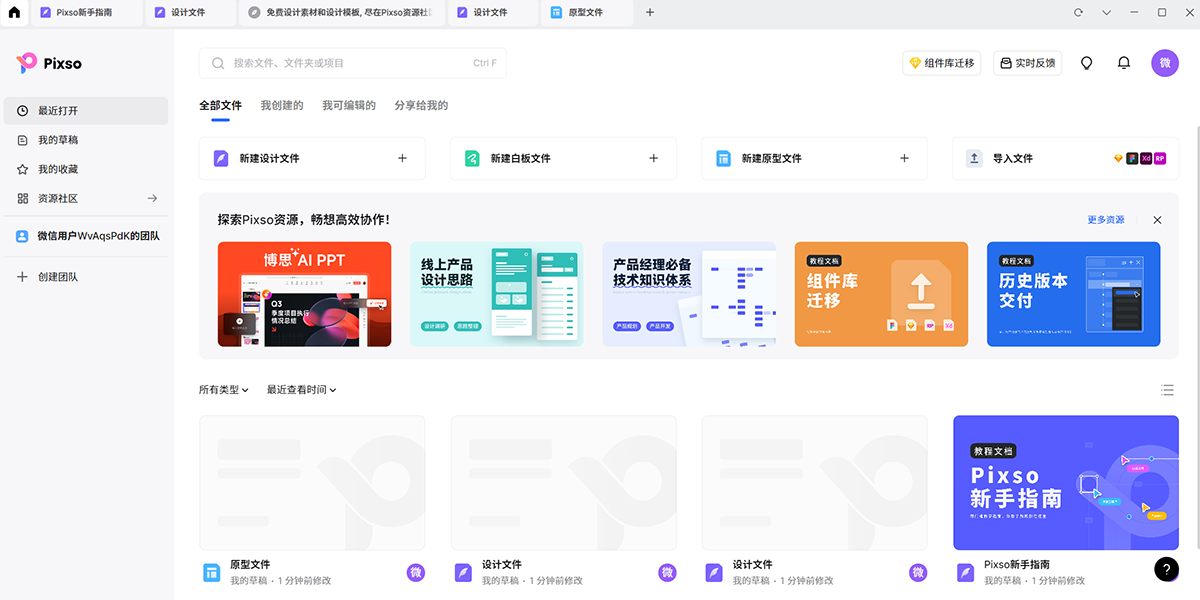Image resolution: width=1200 pixels, height=600 pixels.
Task: Open the 原型文件 file thumbnail
Action: pos(312,483)
